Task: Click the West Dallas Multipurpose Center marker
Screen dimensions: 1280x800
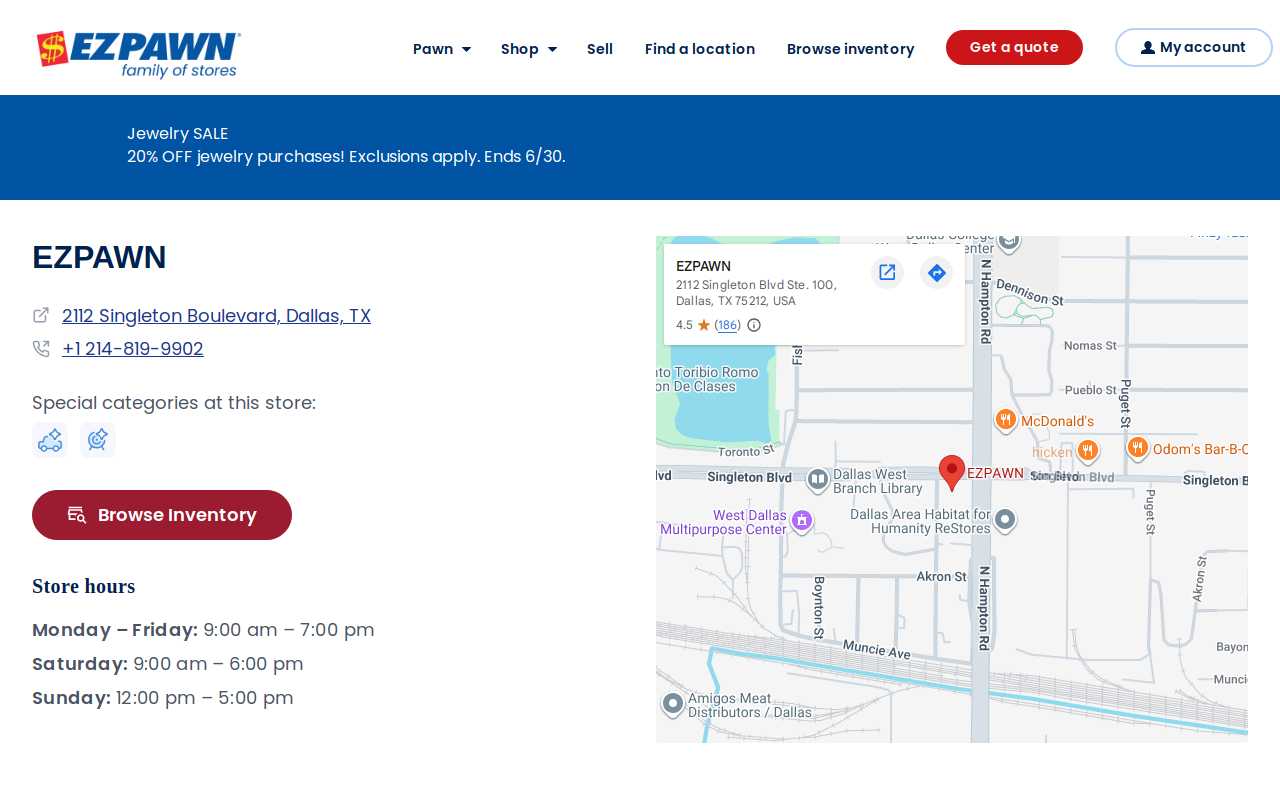Action: pos(801,520)
